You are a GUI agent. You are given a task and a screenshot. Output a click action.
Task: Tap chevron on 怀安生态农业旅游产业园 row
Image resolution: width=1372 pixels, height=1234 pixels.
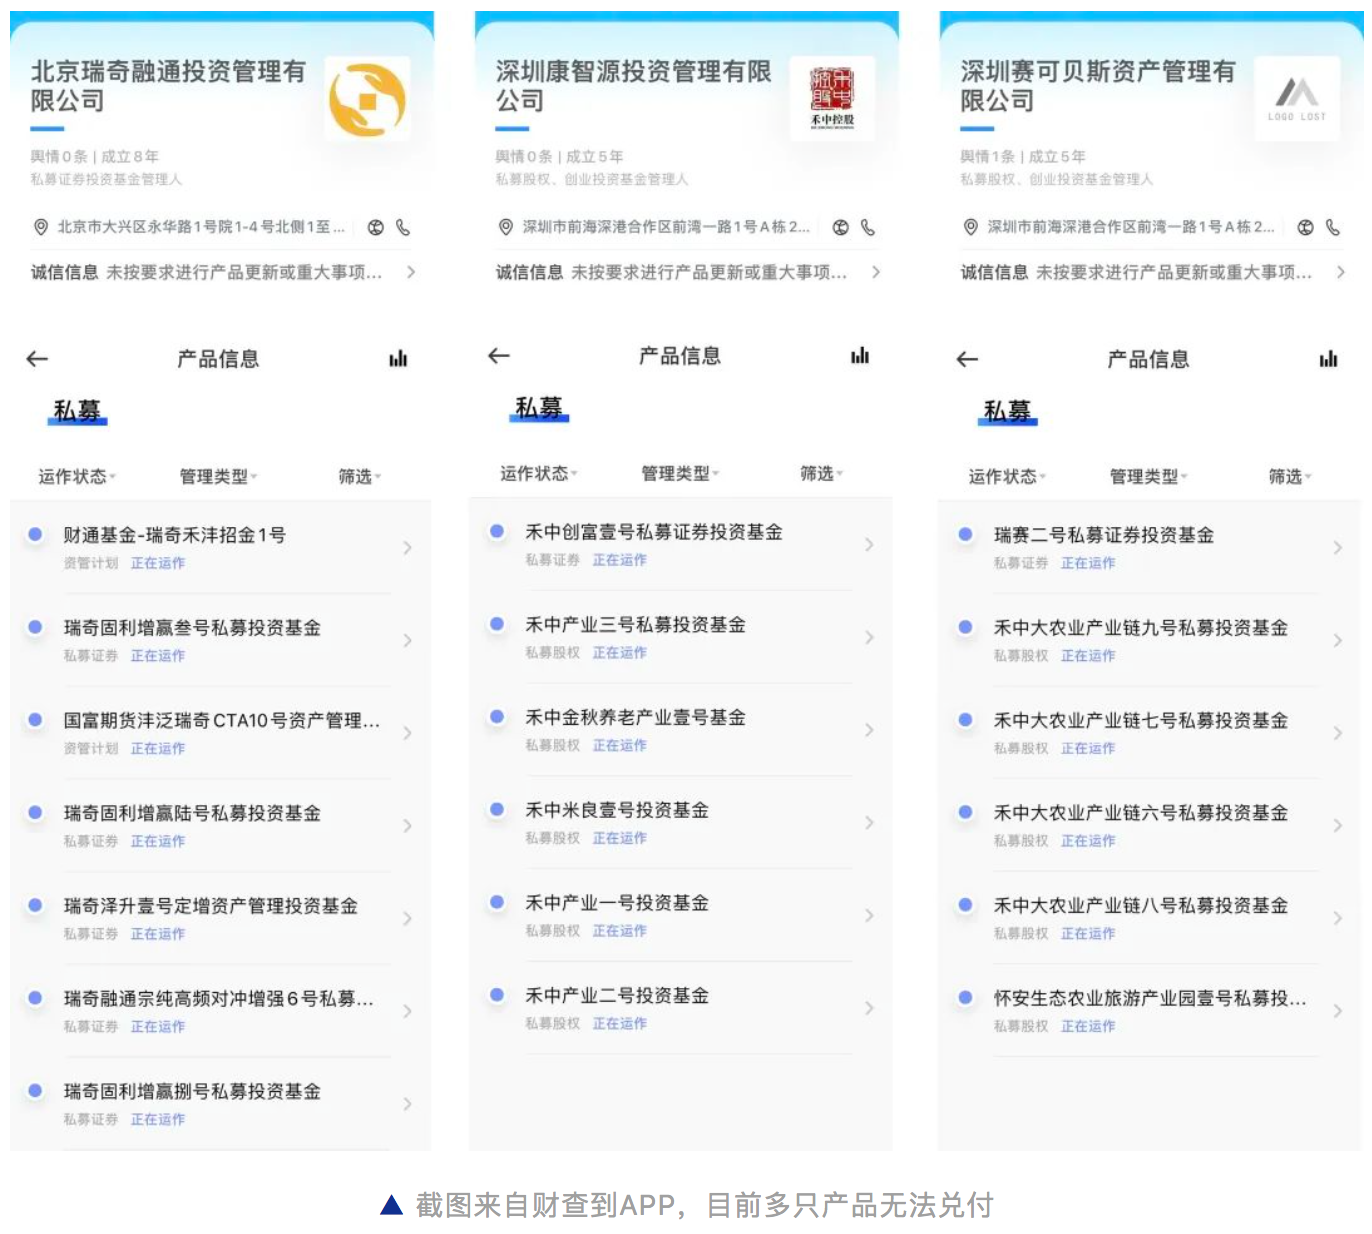[x=1337, y=1011]
